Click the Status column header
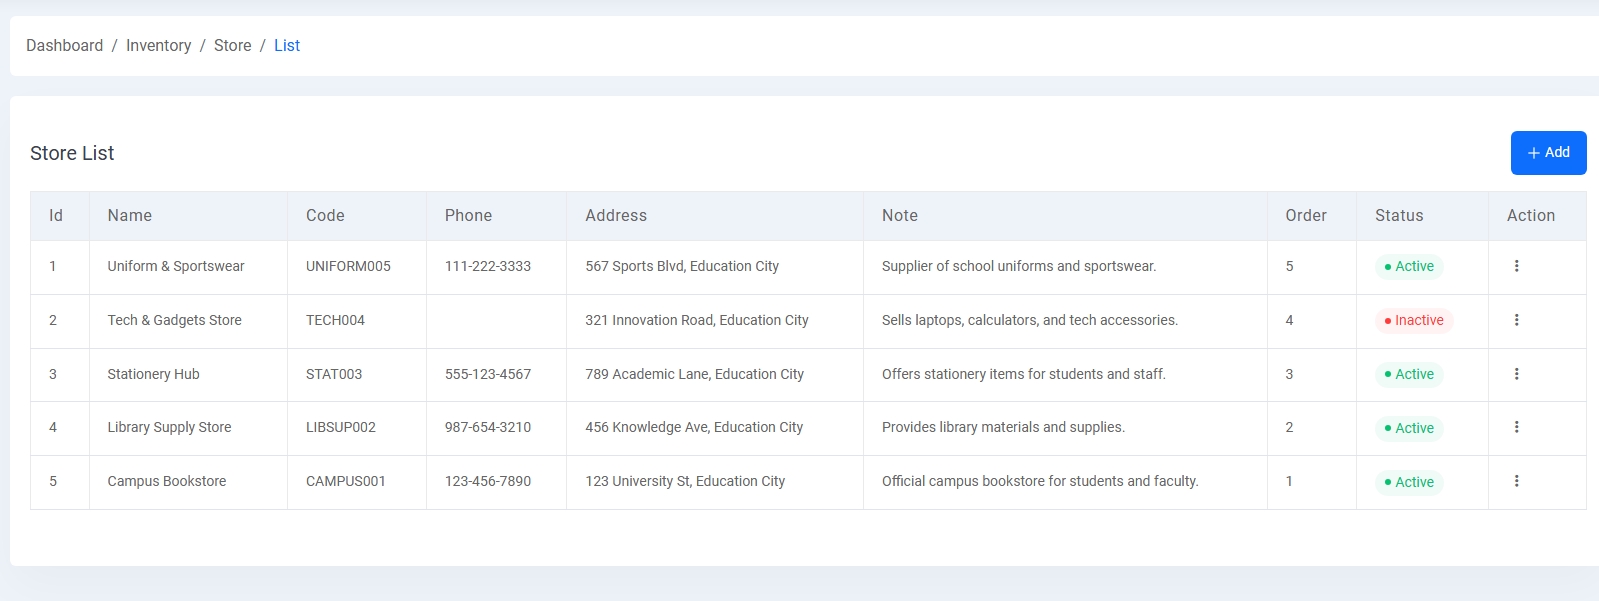Image resolution: width=1599 pixels, height=601 pixels. [1398, 216]
